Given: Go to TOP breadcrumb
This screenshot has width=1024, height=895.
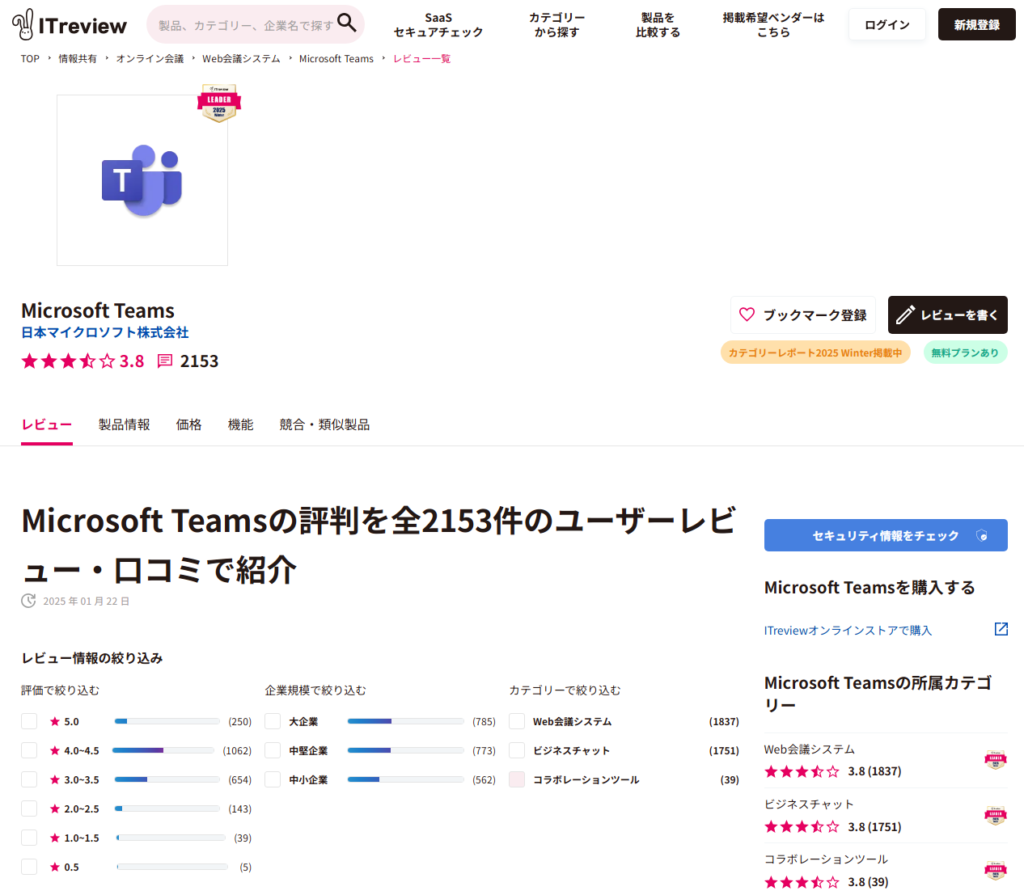Looking at the screenshot, I should pyautogui.click(x=30, y=59).
